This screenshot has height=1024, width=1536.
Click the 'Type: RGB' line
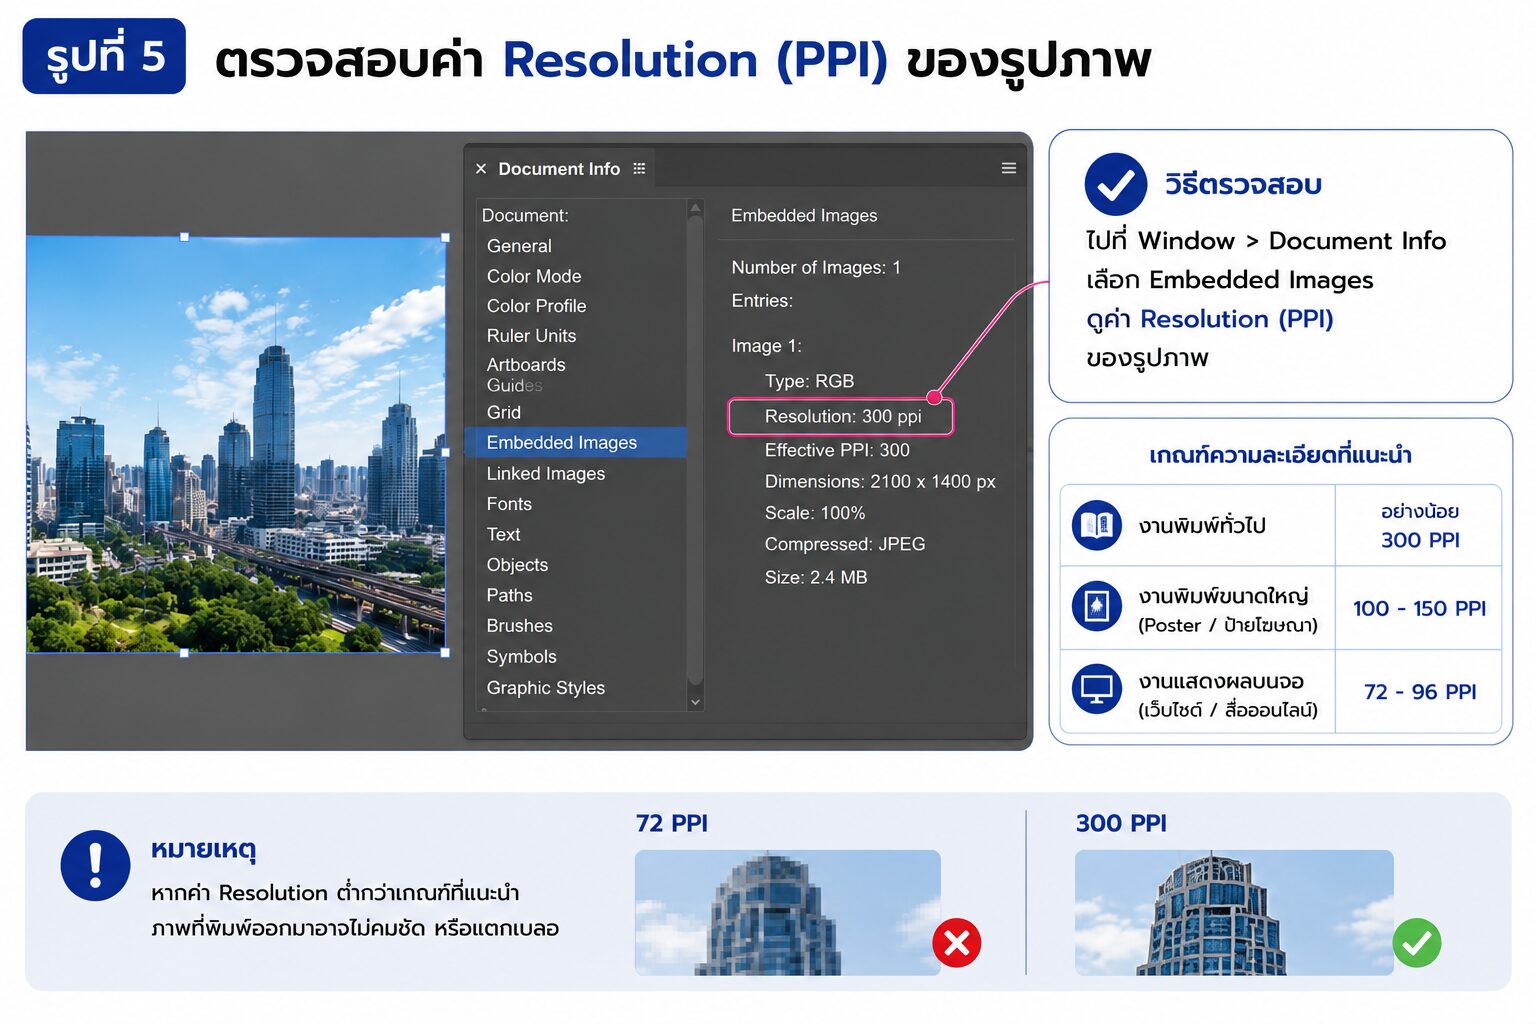[809, 381]
